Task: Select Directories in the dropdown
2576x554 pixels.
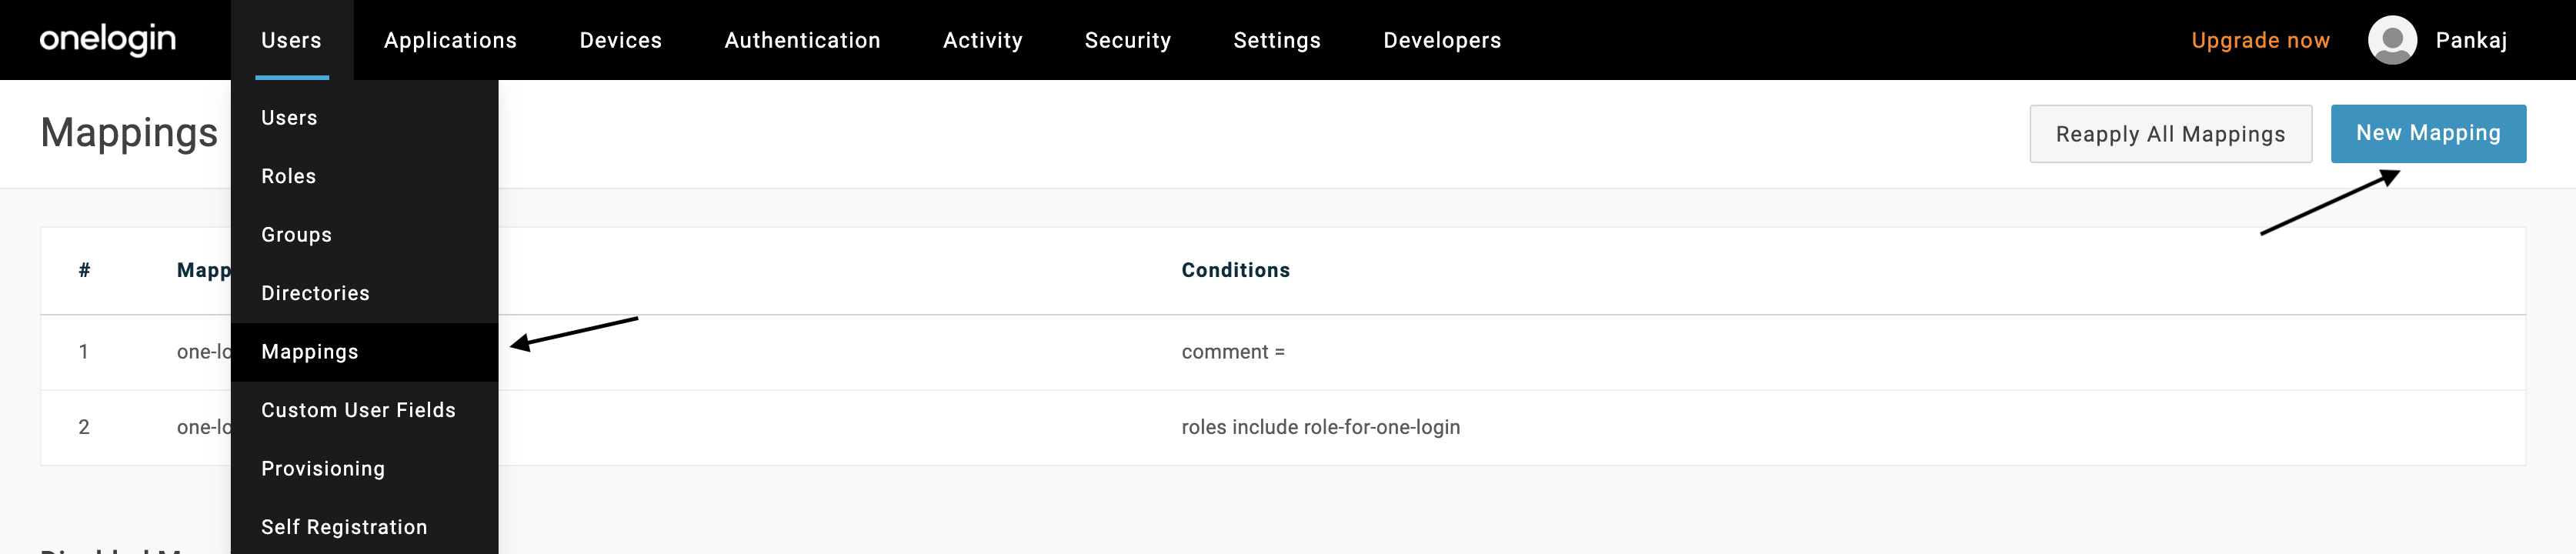Action: point(364,293)
